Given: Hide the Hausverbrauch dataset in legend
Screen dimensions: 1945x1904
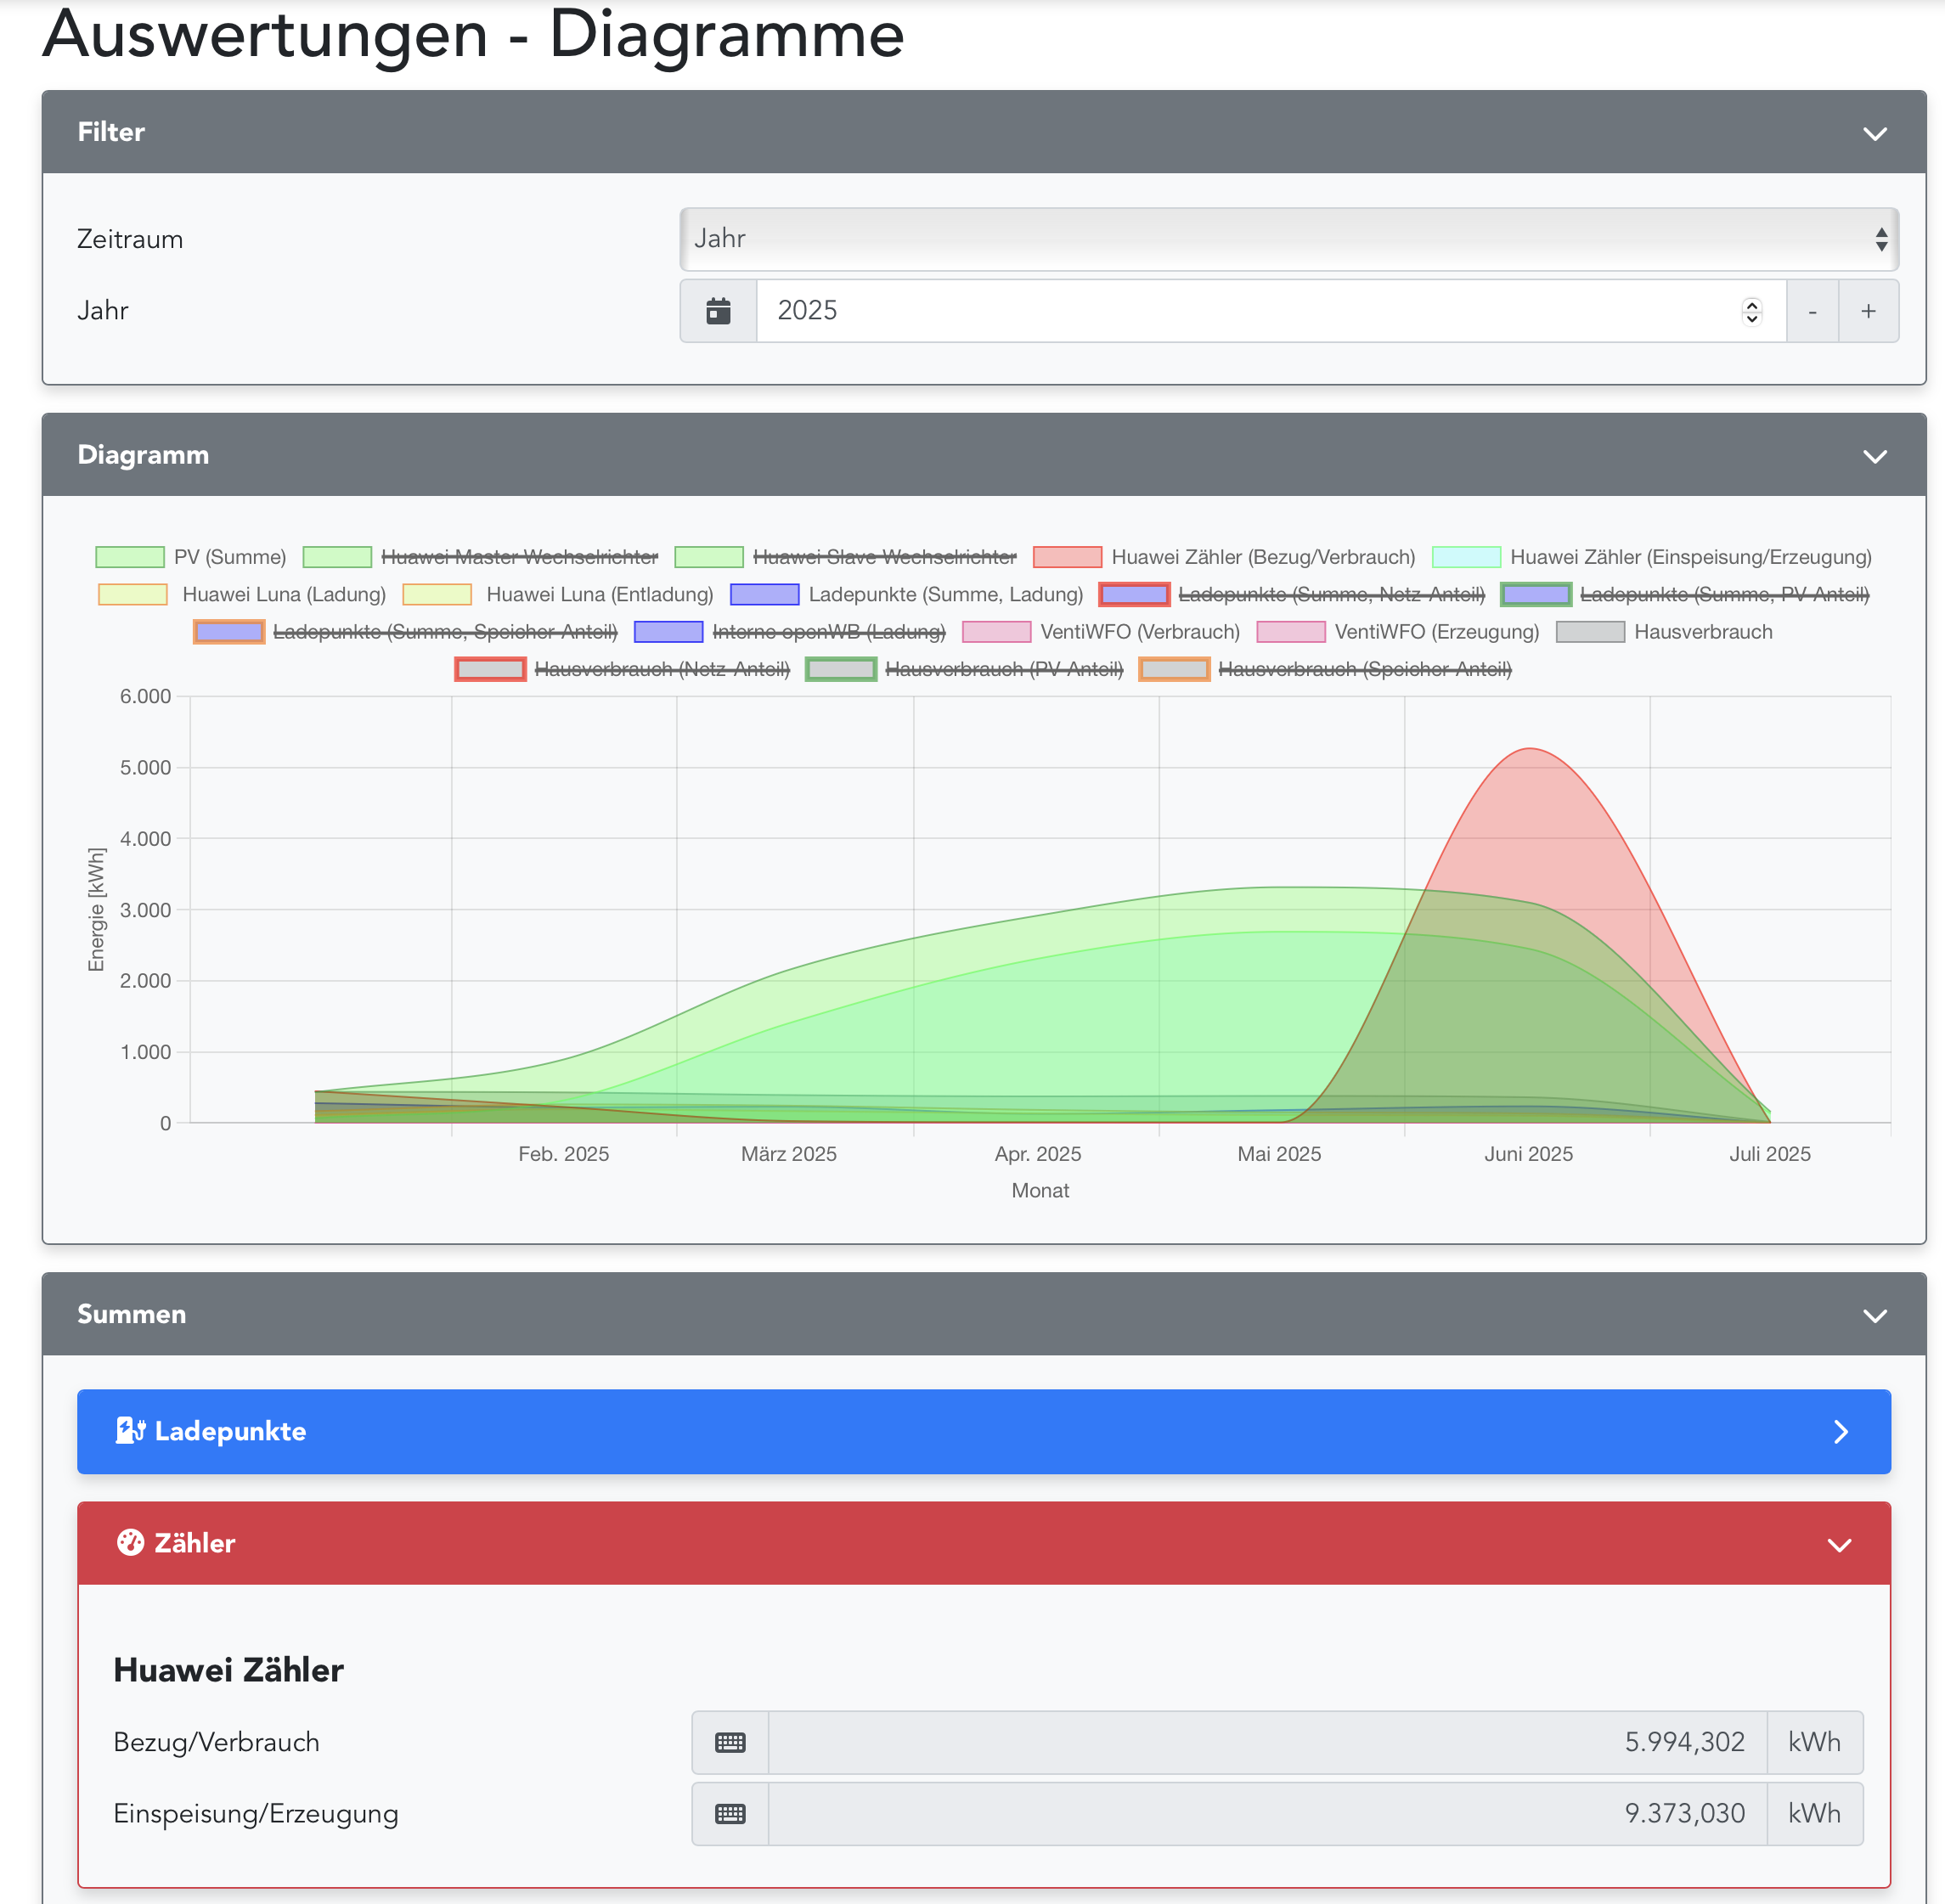Looking at the screenshot, I should 1702,632.
